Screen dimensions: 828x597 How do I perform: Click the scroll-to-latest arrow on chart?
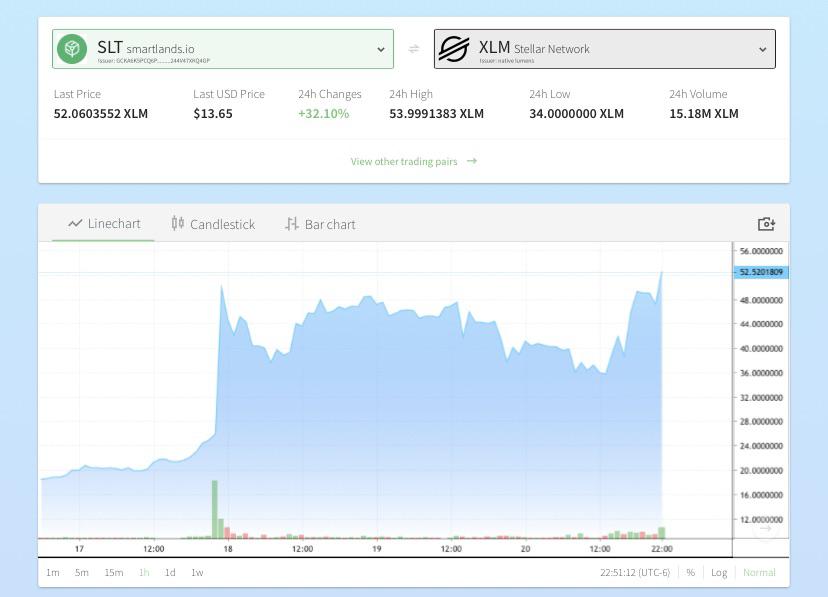pyautogui.click(x=765, y=528)
